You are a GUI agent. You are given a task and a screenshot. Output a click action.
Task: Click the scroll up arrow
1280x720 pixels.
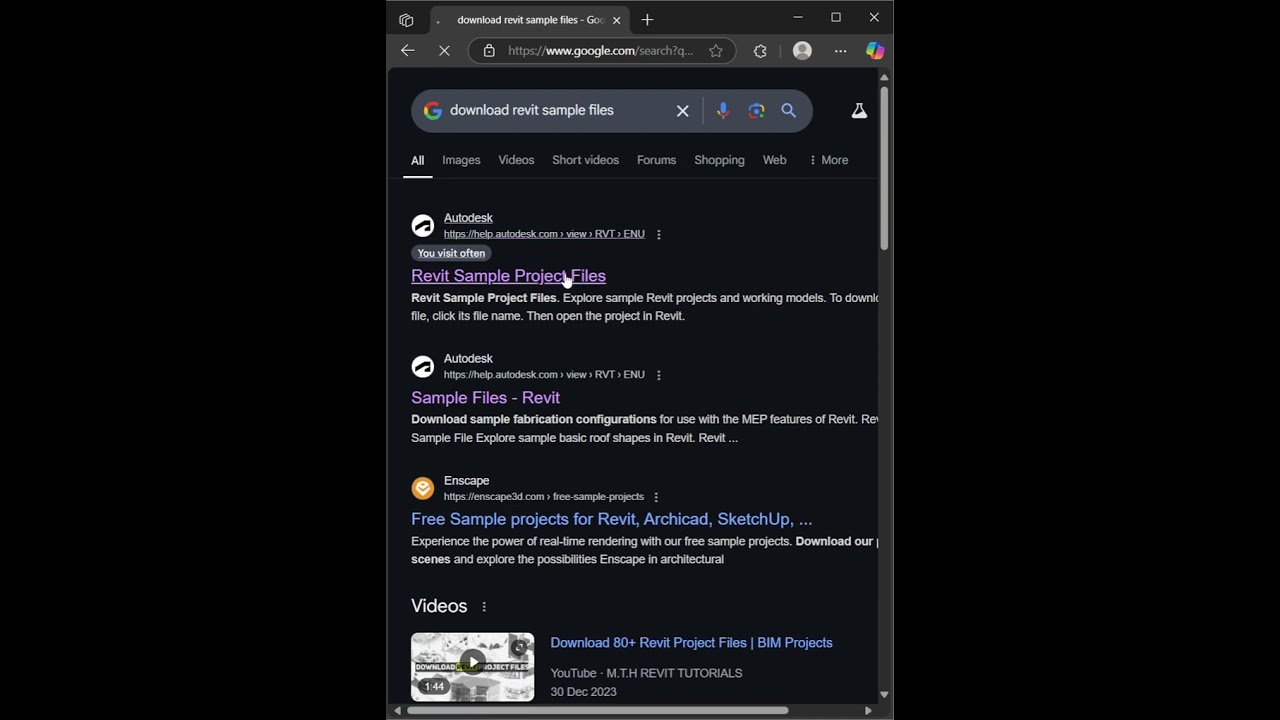[884, 77]
